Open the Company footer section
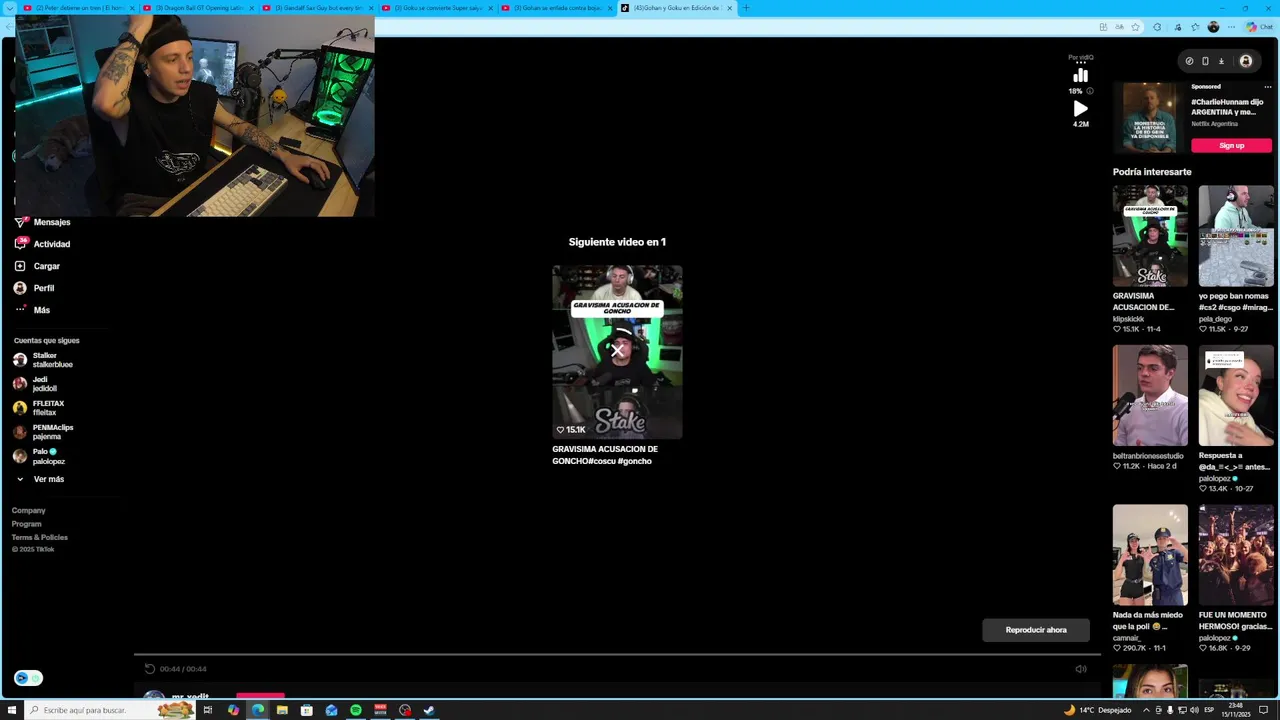Screen dimensions: 1280x720 29,510
